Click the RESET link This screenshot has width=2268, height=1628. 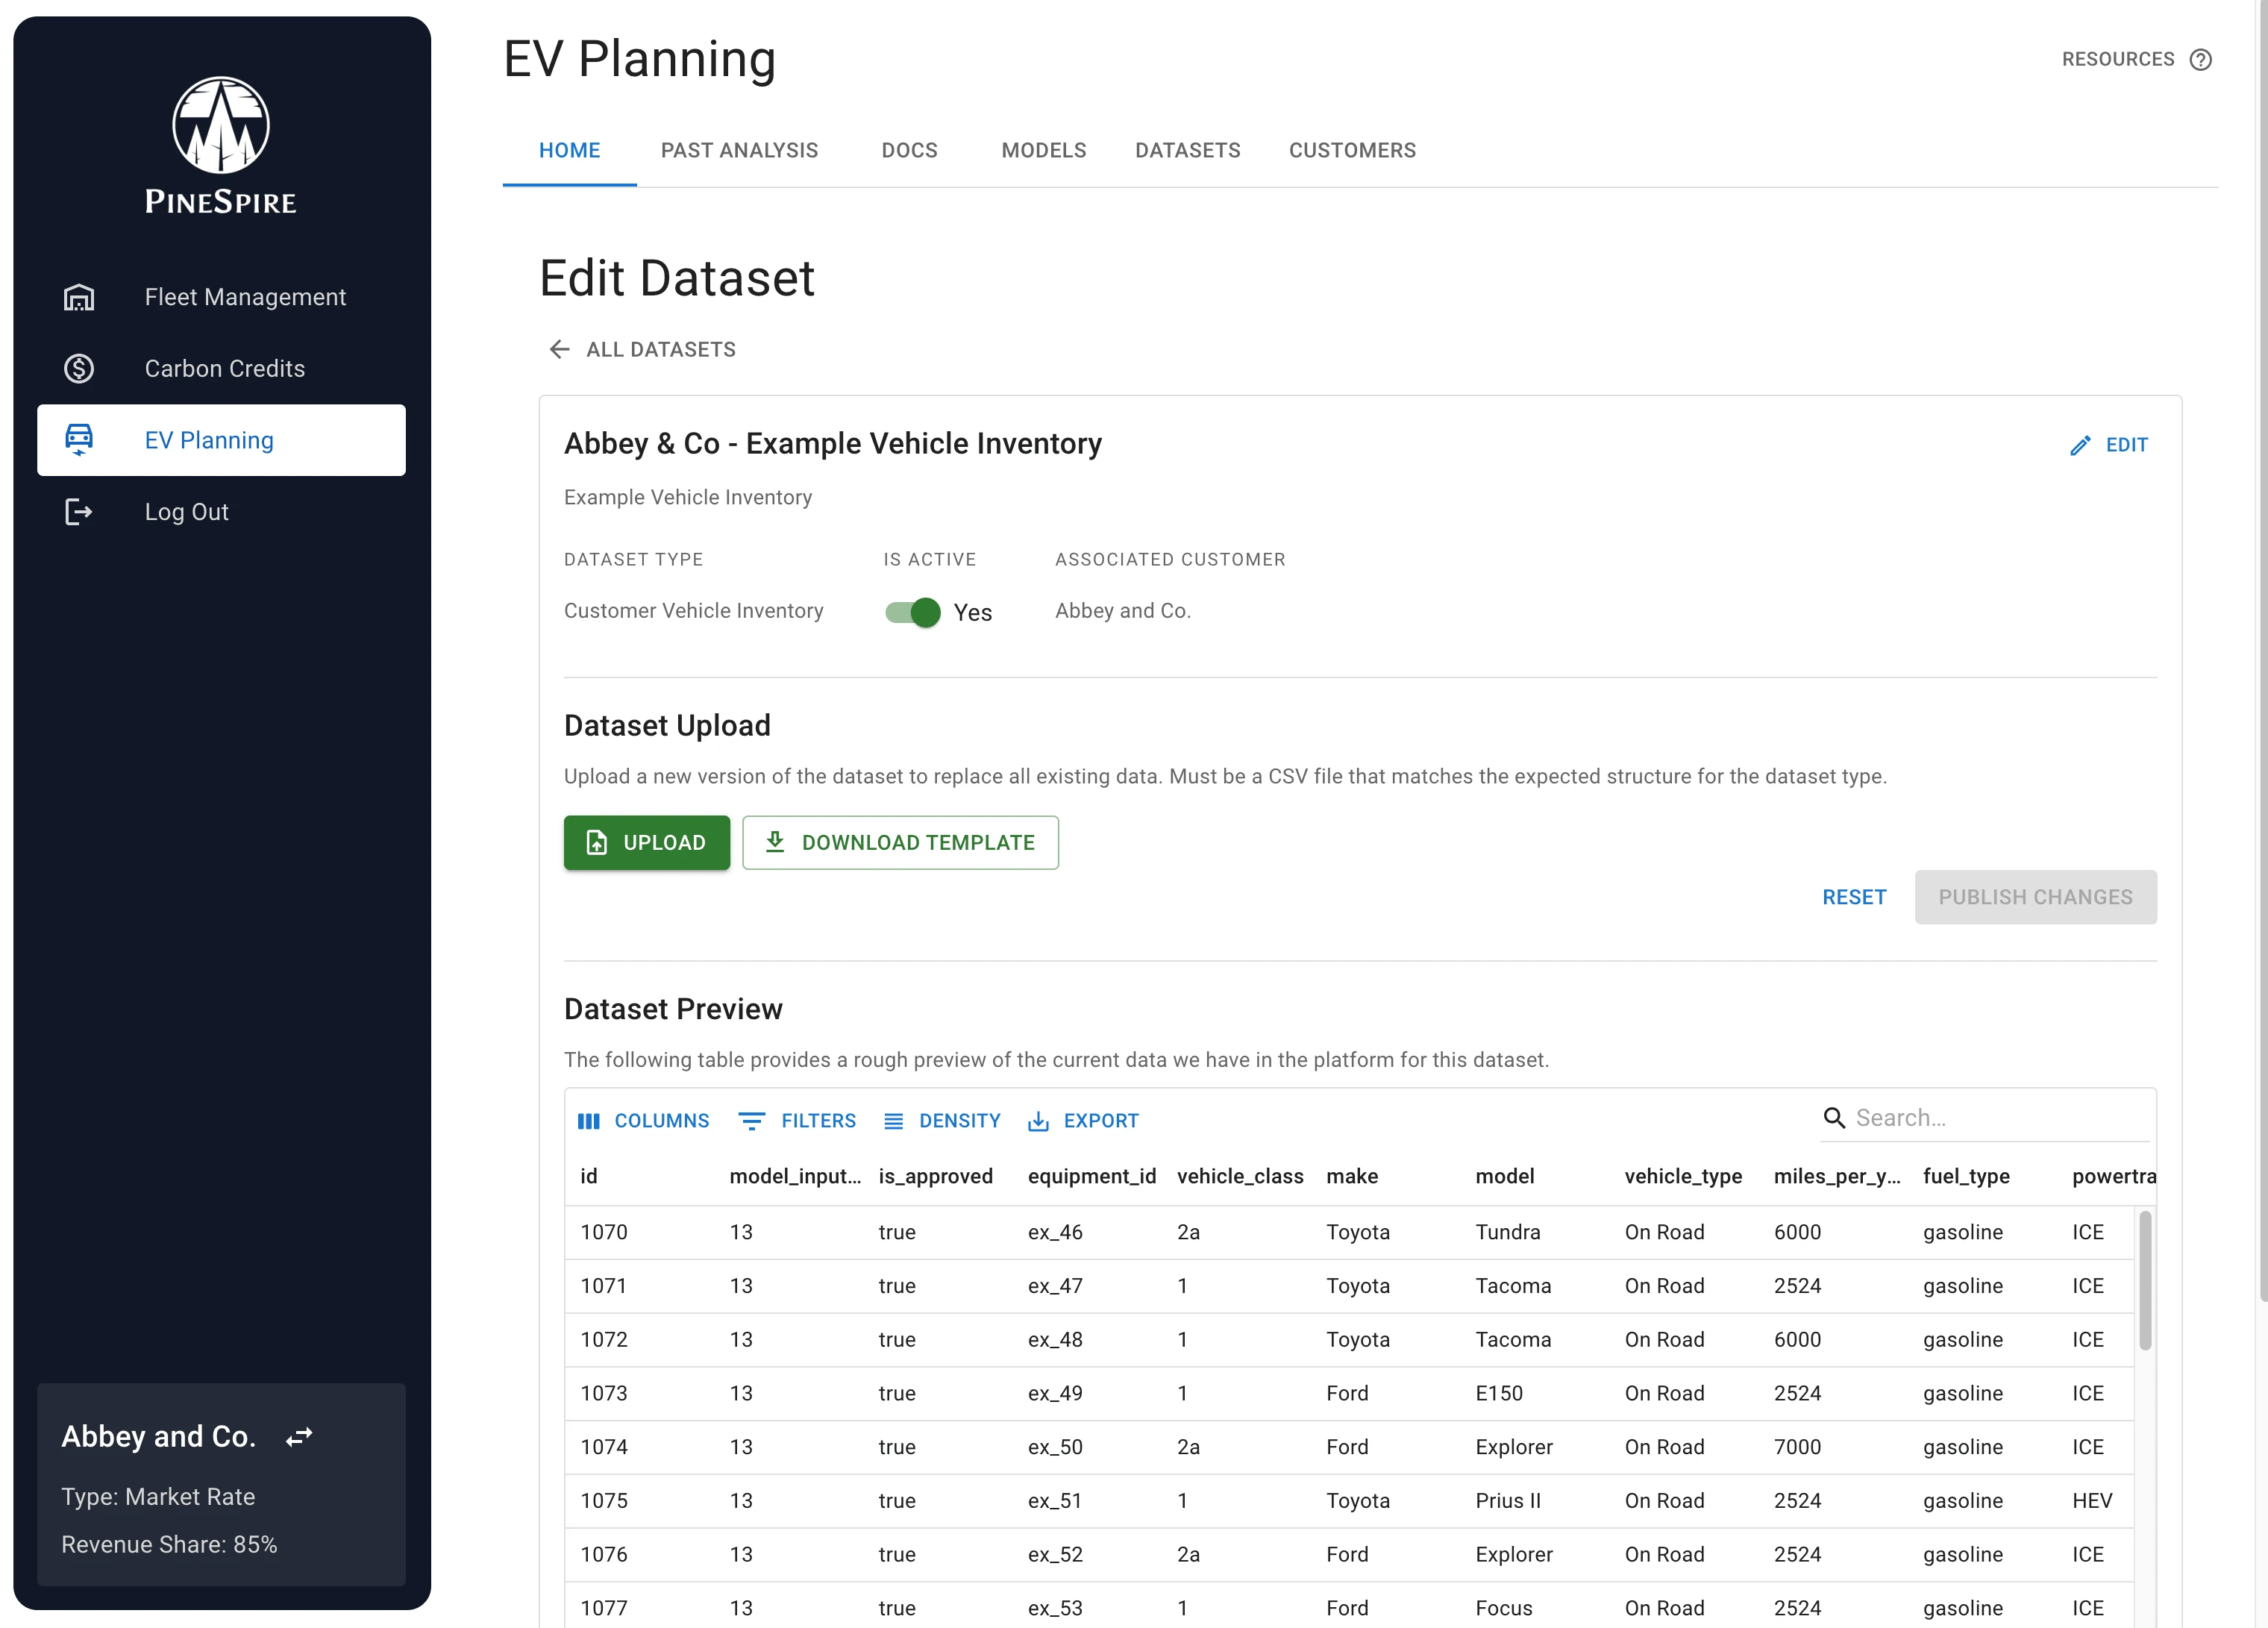tap(1853, 897)
